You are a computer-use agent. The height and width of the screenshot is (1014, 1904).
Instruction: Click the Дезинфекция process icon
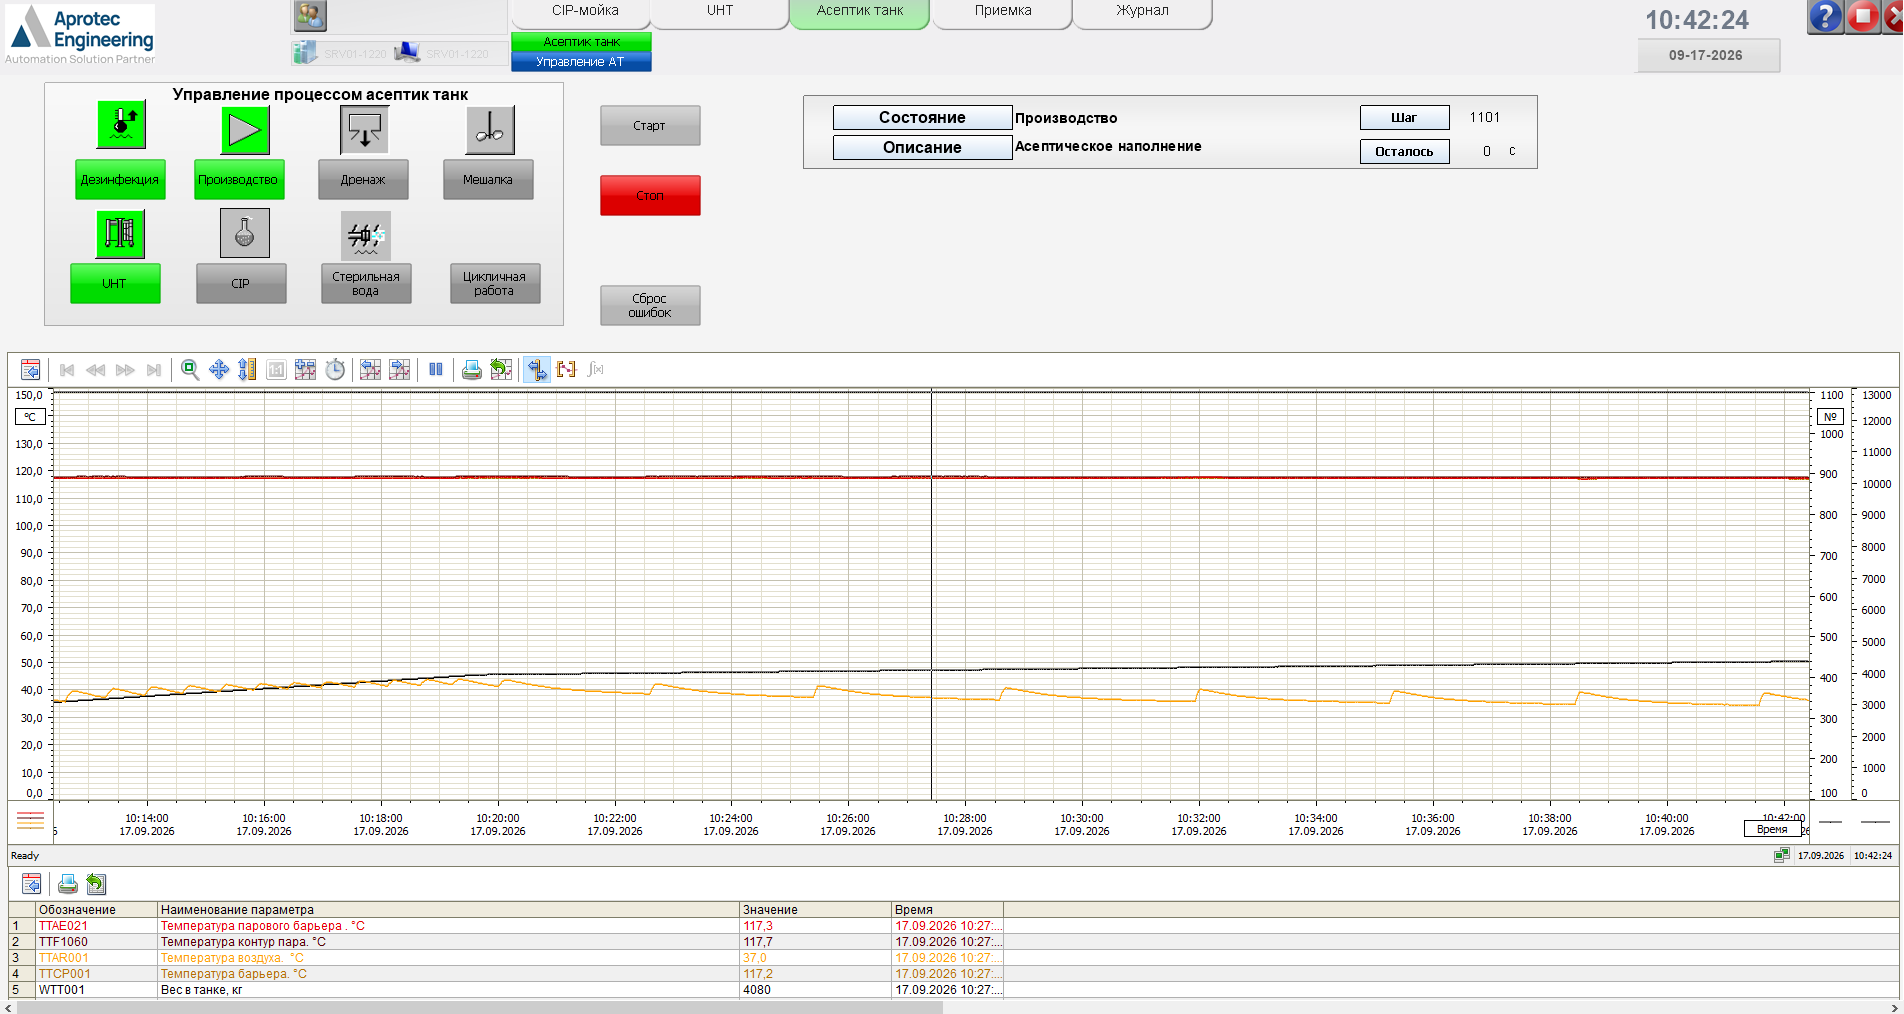click(121, 125)
